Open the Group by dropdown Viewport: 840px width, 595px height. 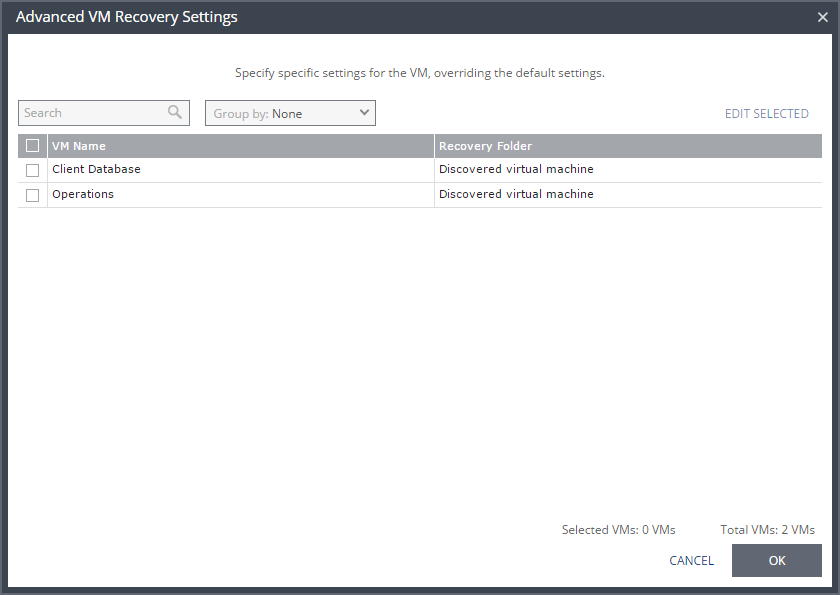[290, 113]
